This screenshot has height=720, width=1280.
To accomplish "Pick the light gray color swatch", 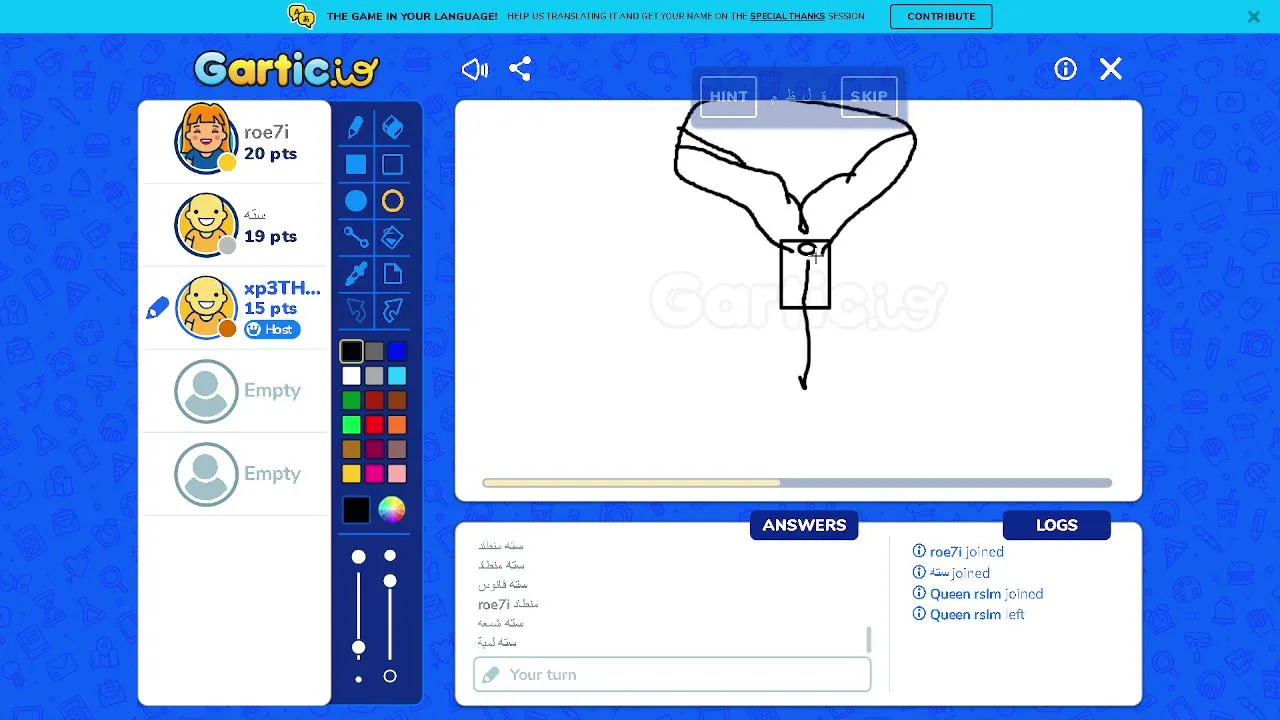I will pyautogui.click(x=374, y=376).
